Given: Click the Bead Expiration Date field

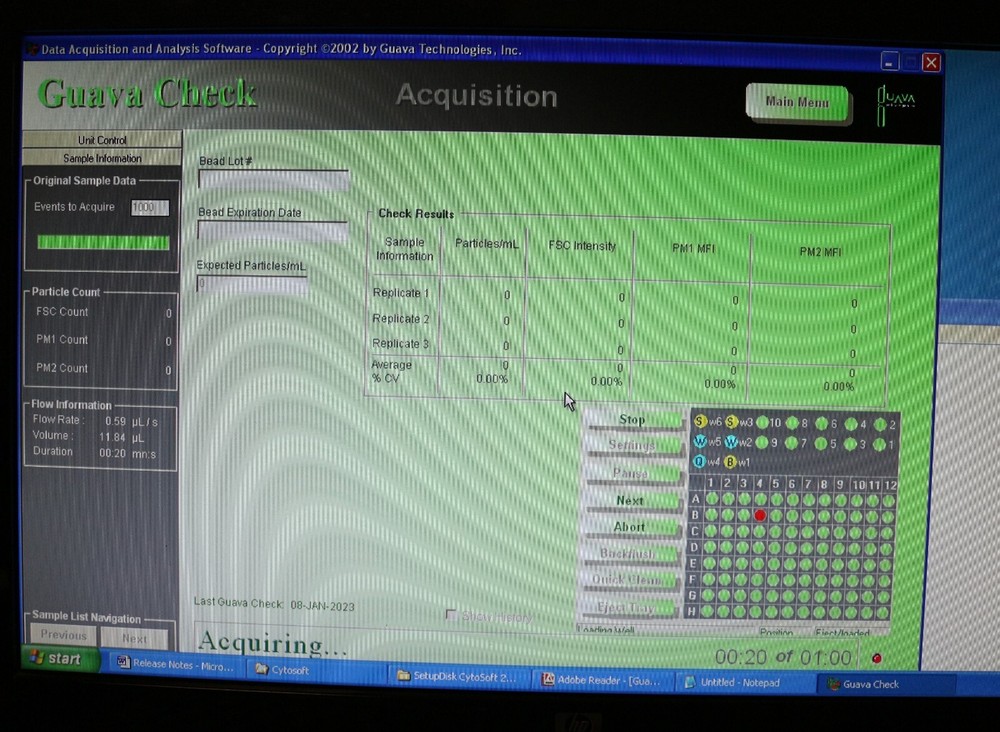Looking at the screenshot, I should click(273, 231).
